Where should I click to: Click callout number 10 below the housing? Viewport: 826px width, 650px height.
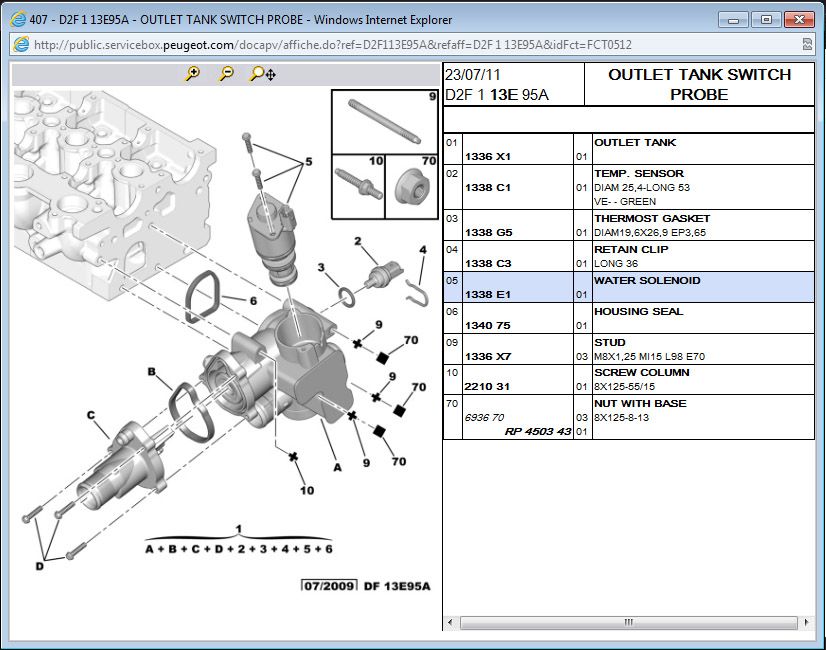(307, 490)
